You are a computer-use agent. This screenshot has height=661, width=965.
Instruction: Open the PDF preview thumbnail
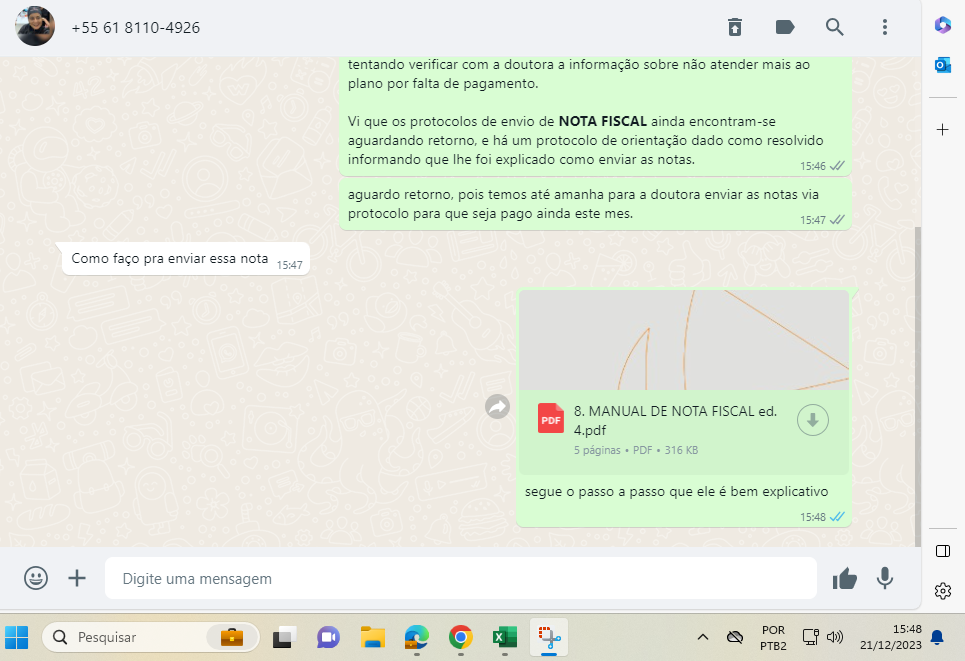pos(684,340)
